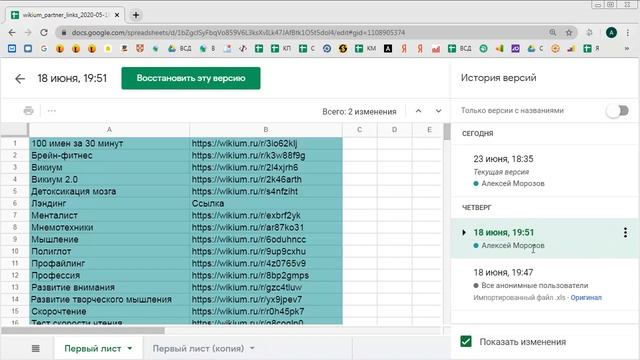Click Восстановить эту версию button
640x360 pixels.
pos(191,78)
